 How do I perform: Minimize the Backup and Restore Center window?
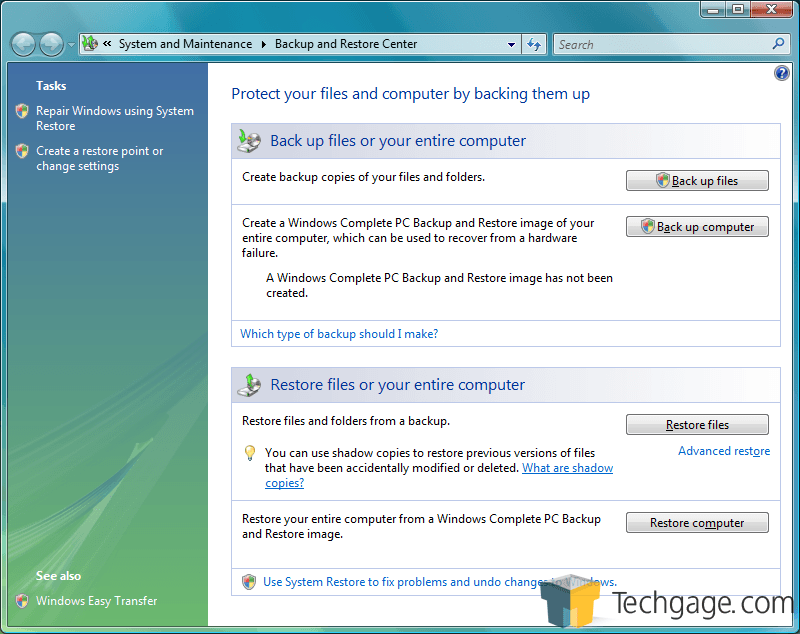point(713,10)
